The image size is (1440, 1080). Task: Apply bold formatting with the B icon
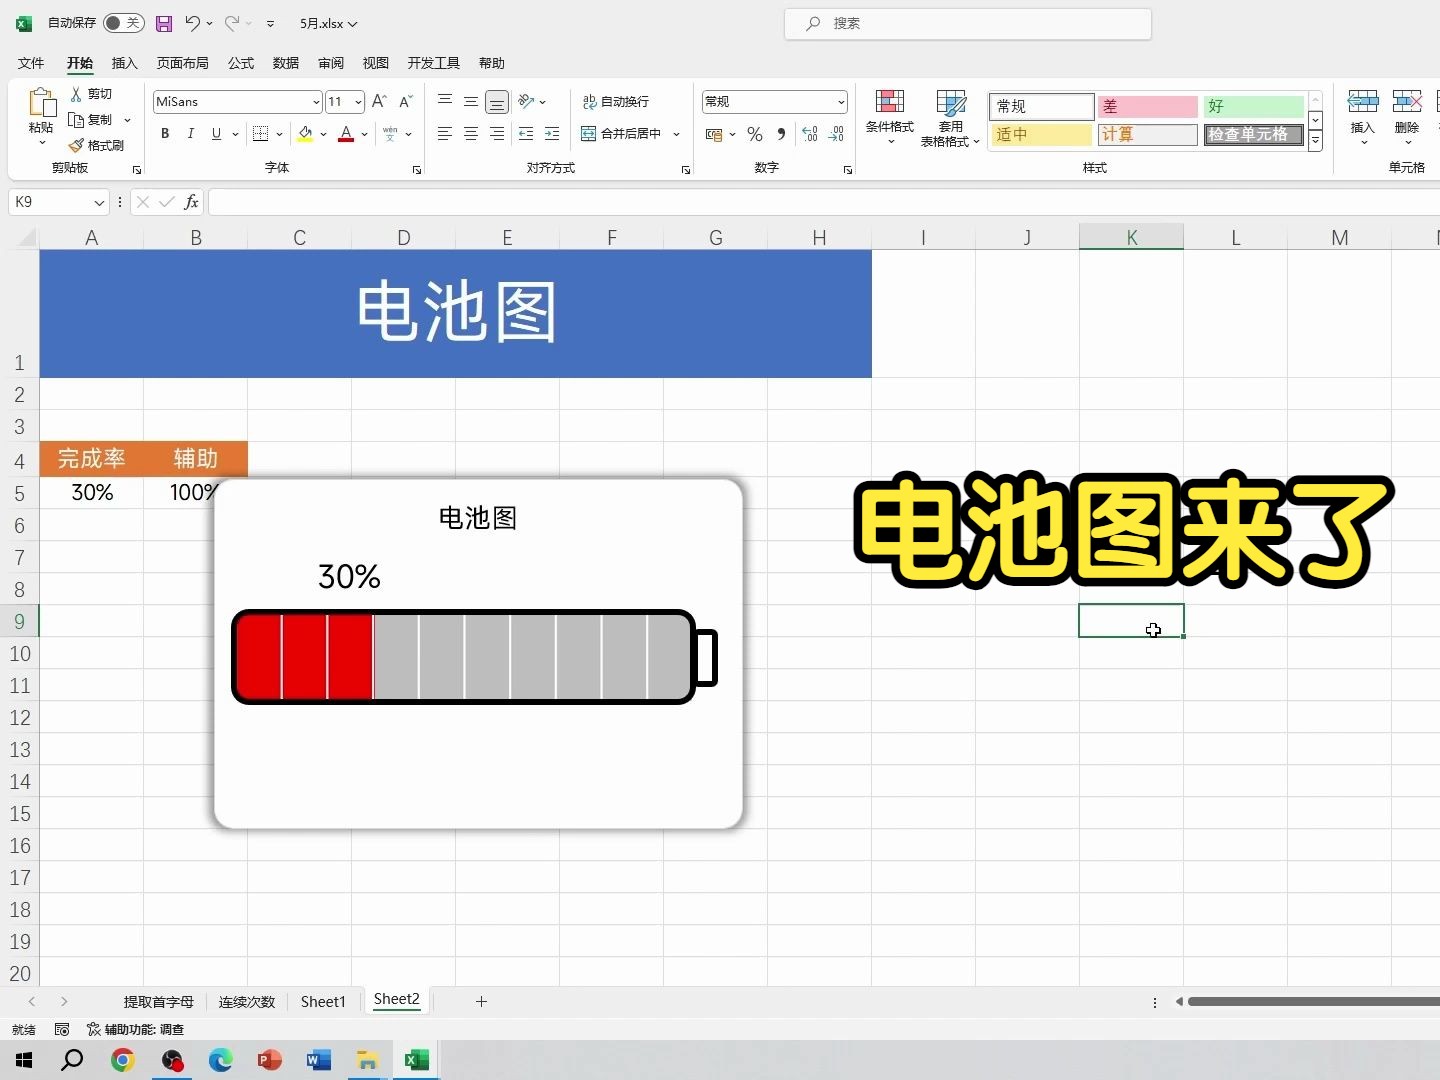(x=164, y=134)
